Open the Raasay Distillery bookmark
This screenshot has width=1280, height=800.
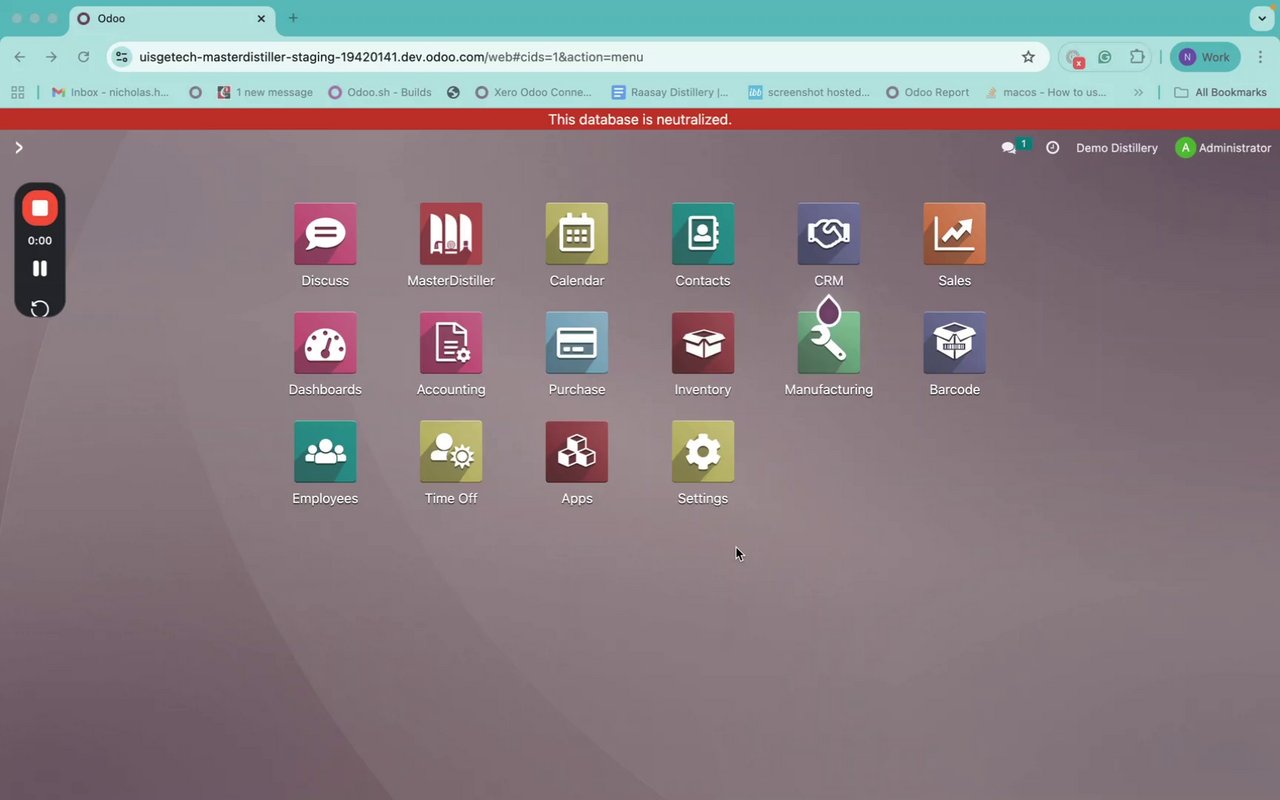coord(670,92)
